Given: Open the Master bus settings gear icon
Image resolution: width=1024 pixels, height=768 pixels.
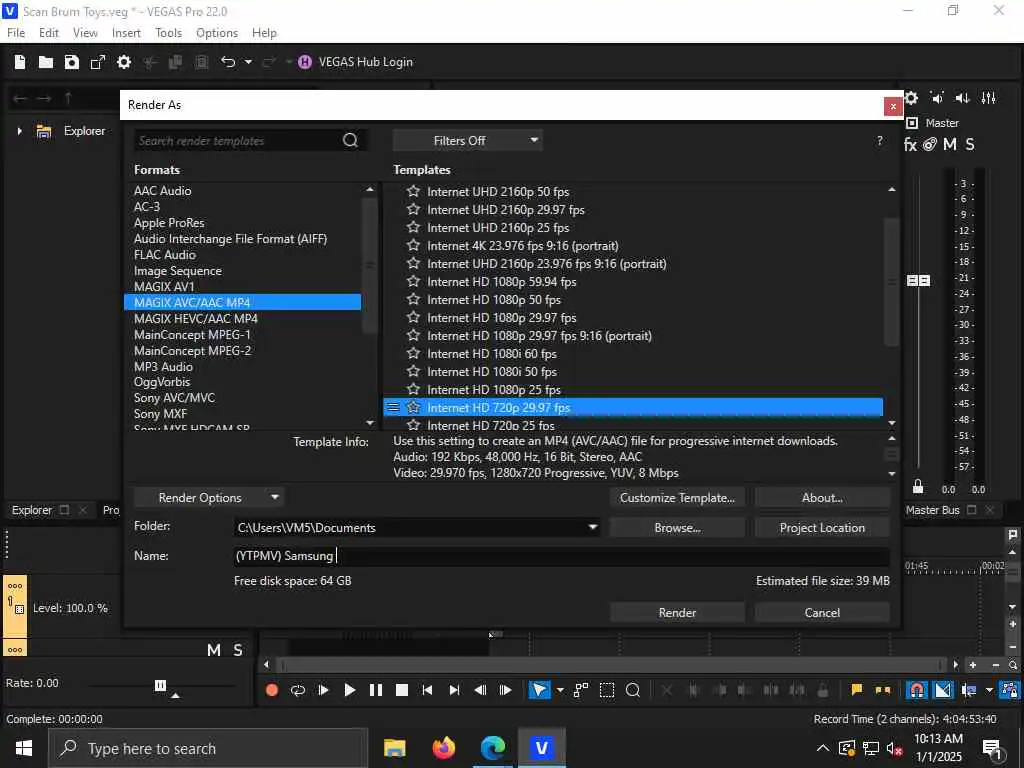Looking at the screenshot, I should [911, 98].
